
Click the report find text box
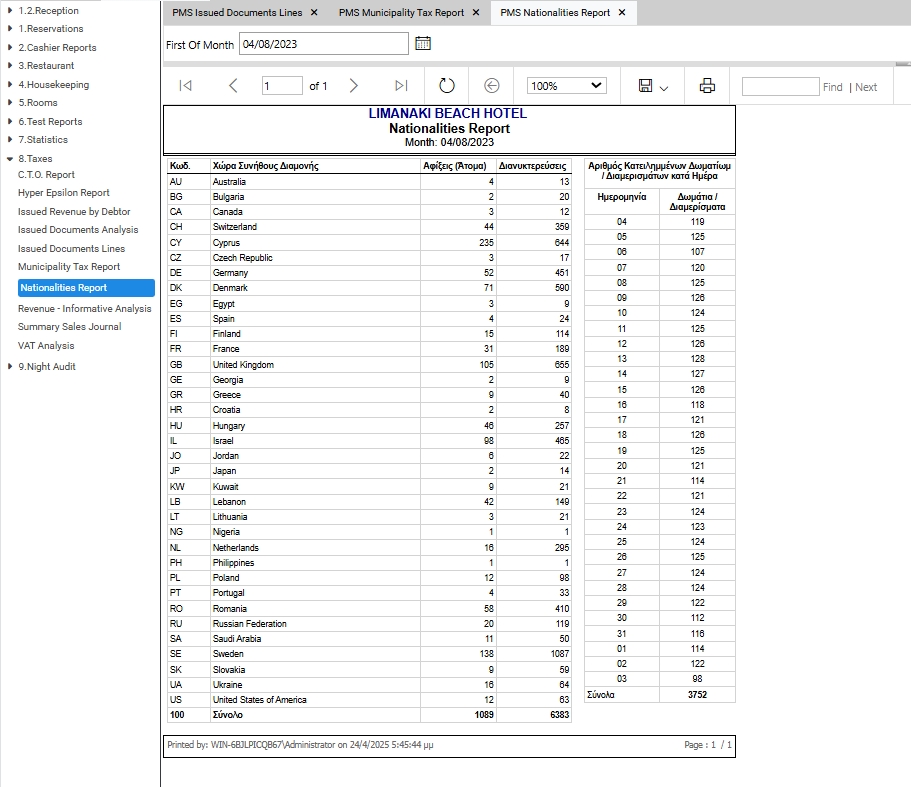780,87
